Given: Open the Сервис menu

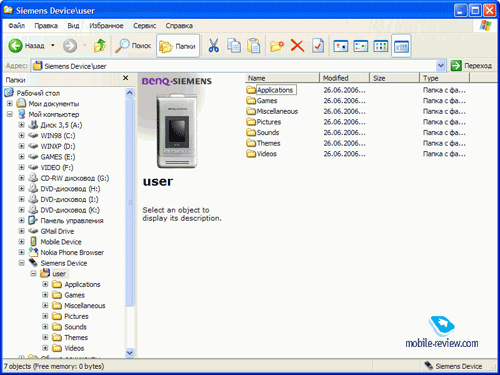Looking at the screenshot, I should click(x=145, y=26).
